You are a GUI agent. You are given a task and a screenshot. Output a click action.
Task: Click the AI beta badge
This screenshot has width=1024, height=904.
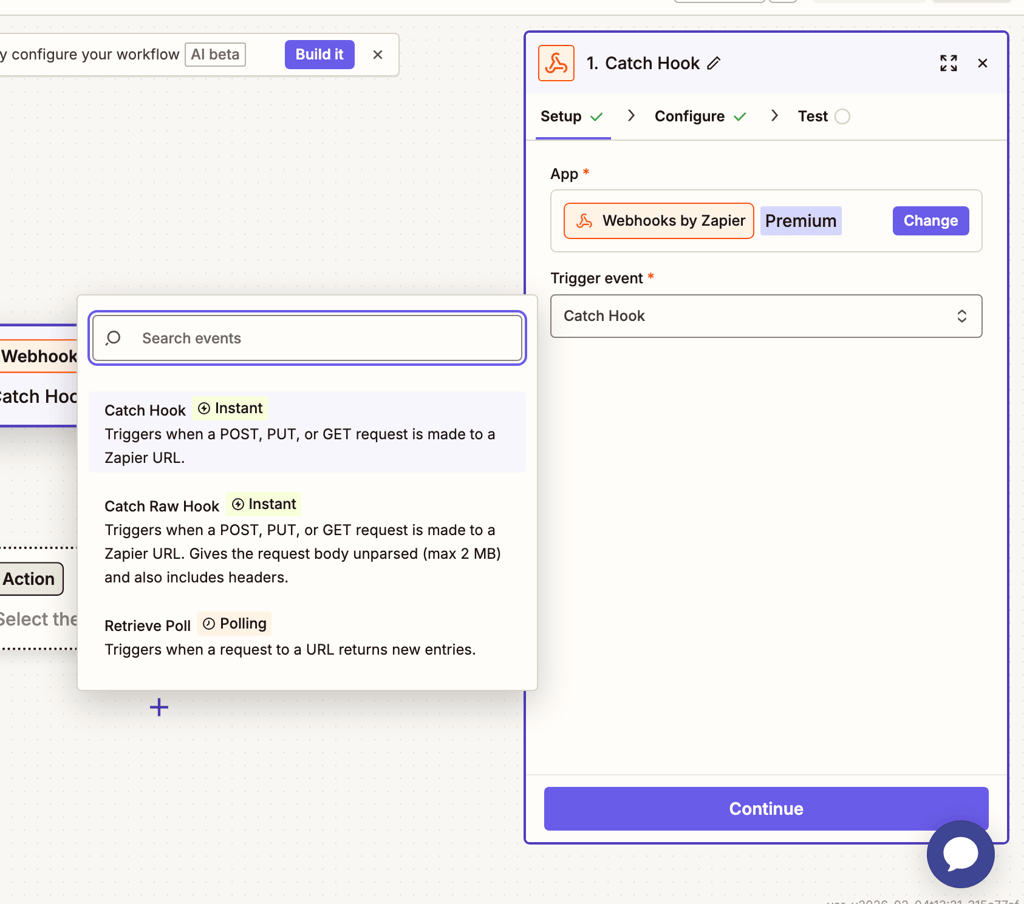coord(215,55)
